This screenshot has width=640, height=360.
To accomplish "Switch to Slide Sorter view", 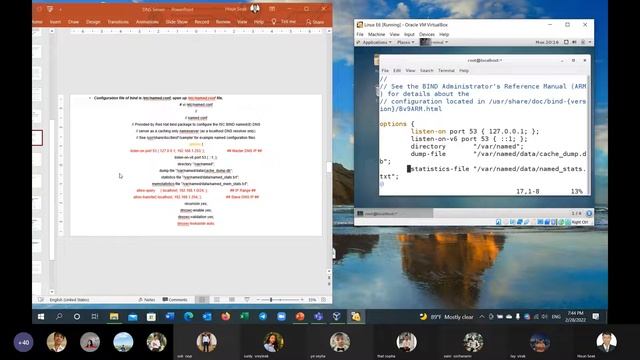I will click(x=217, y=300).
